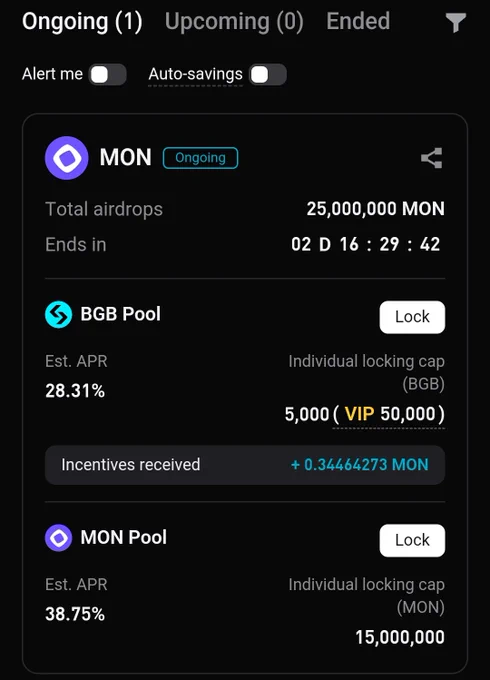Tap the purple MON token logo
Image resolution: width=490 pixels, height=680 pixels.
(x=67, y=158)
